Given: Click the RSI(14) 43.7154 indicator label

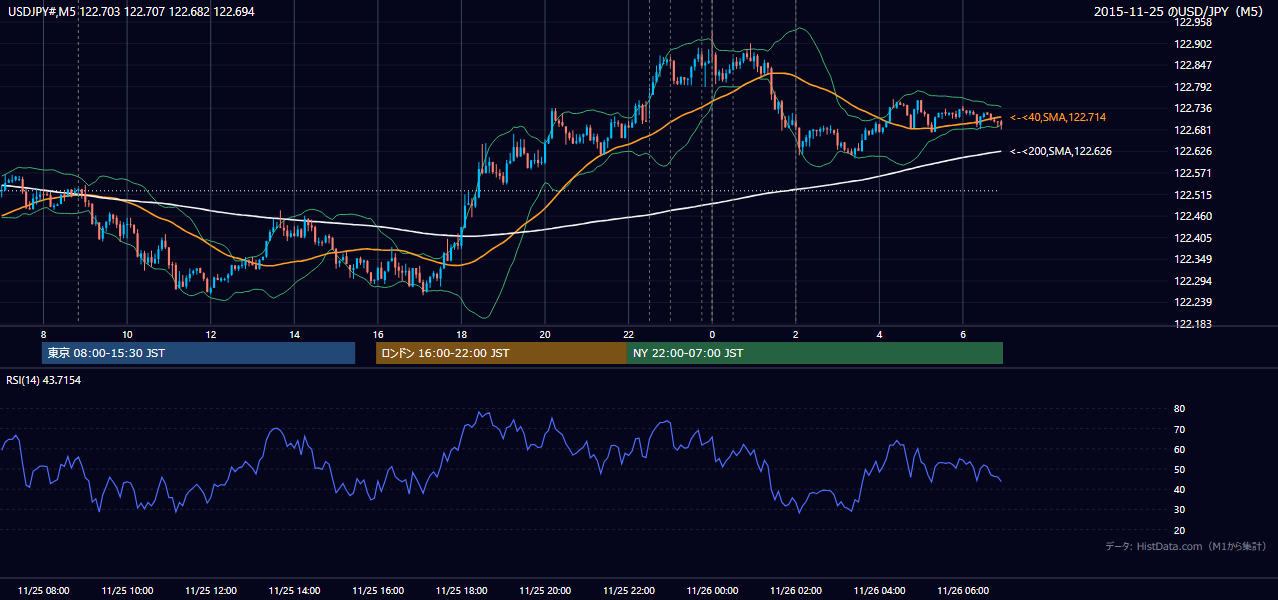Looking at the screenshot, I should (44, 380).
